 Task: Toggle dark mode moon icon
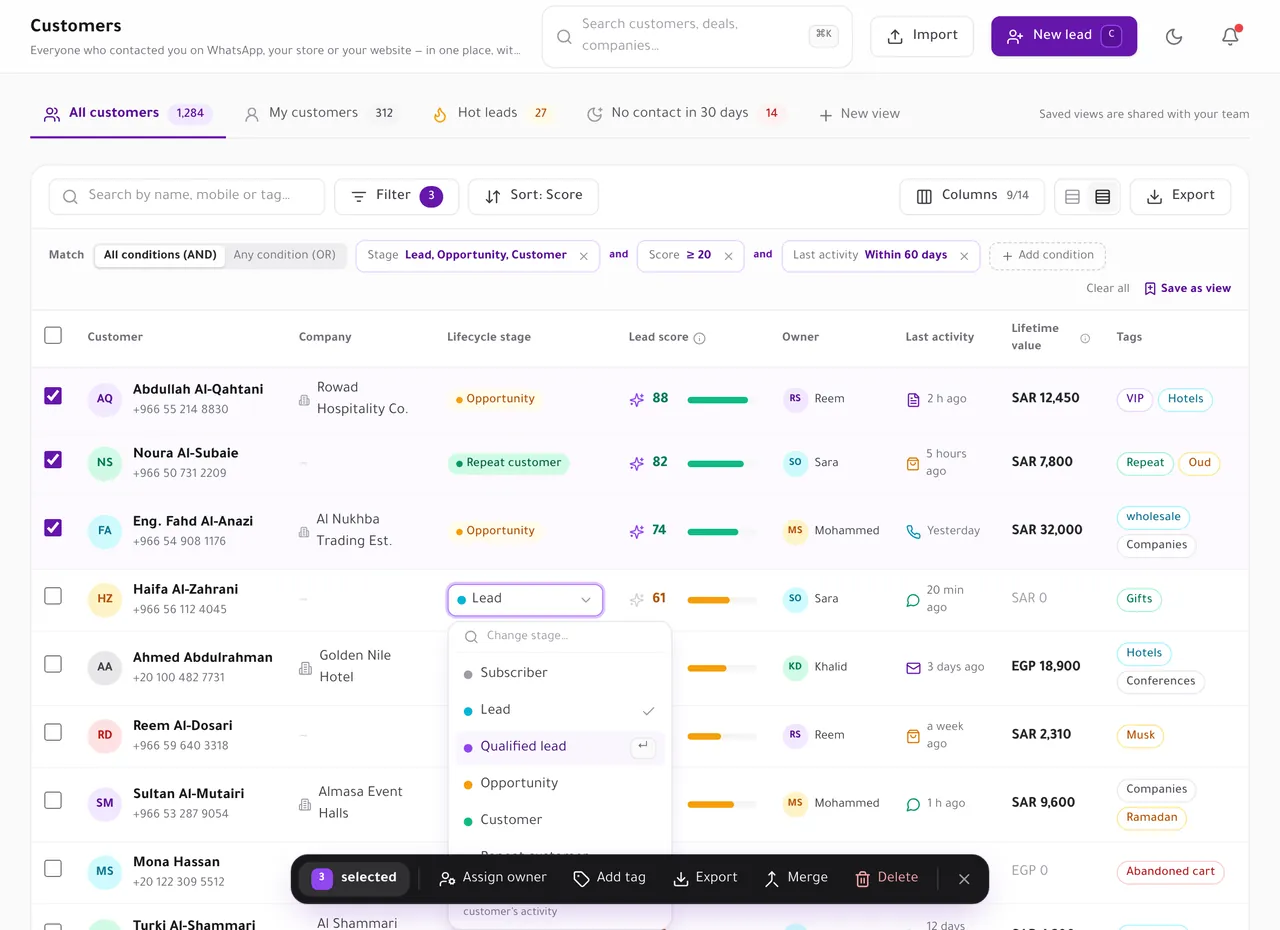1174,36
